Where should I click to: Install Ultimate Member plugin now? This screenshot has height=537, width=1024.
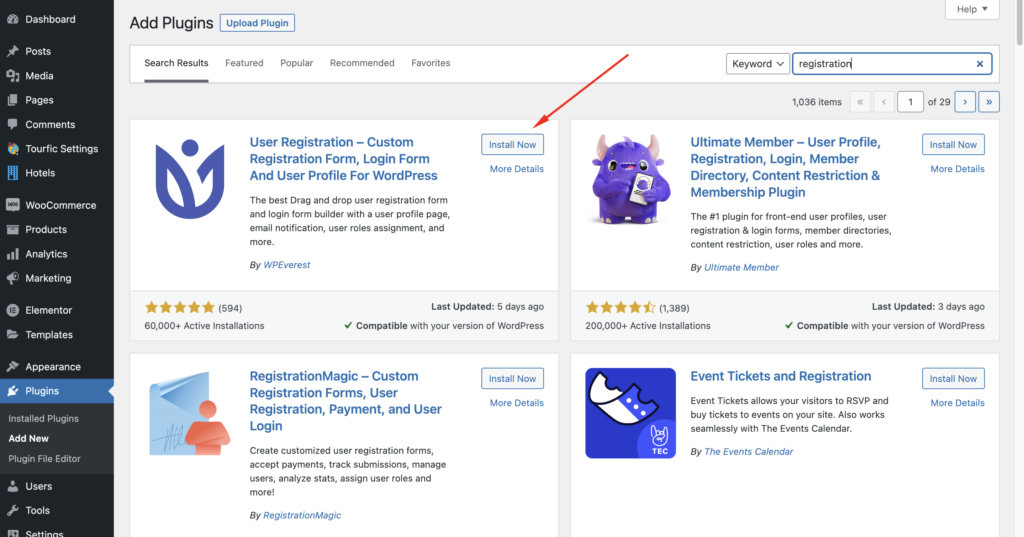(x=953, y=144)
